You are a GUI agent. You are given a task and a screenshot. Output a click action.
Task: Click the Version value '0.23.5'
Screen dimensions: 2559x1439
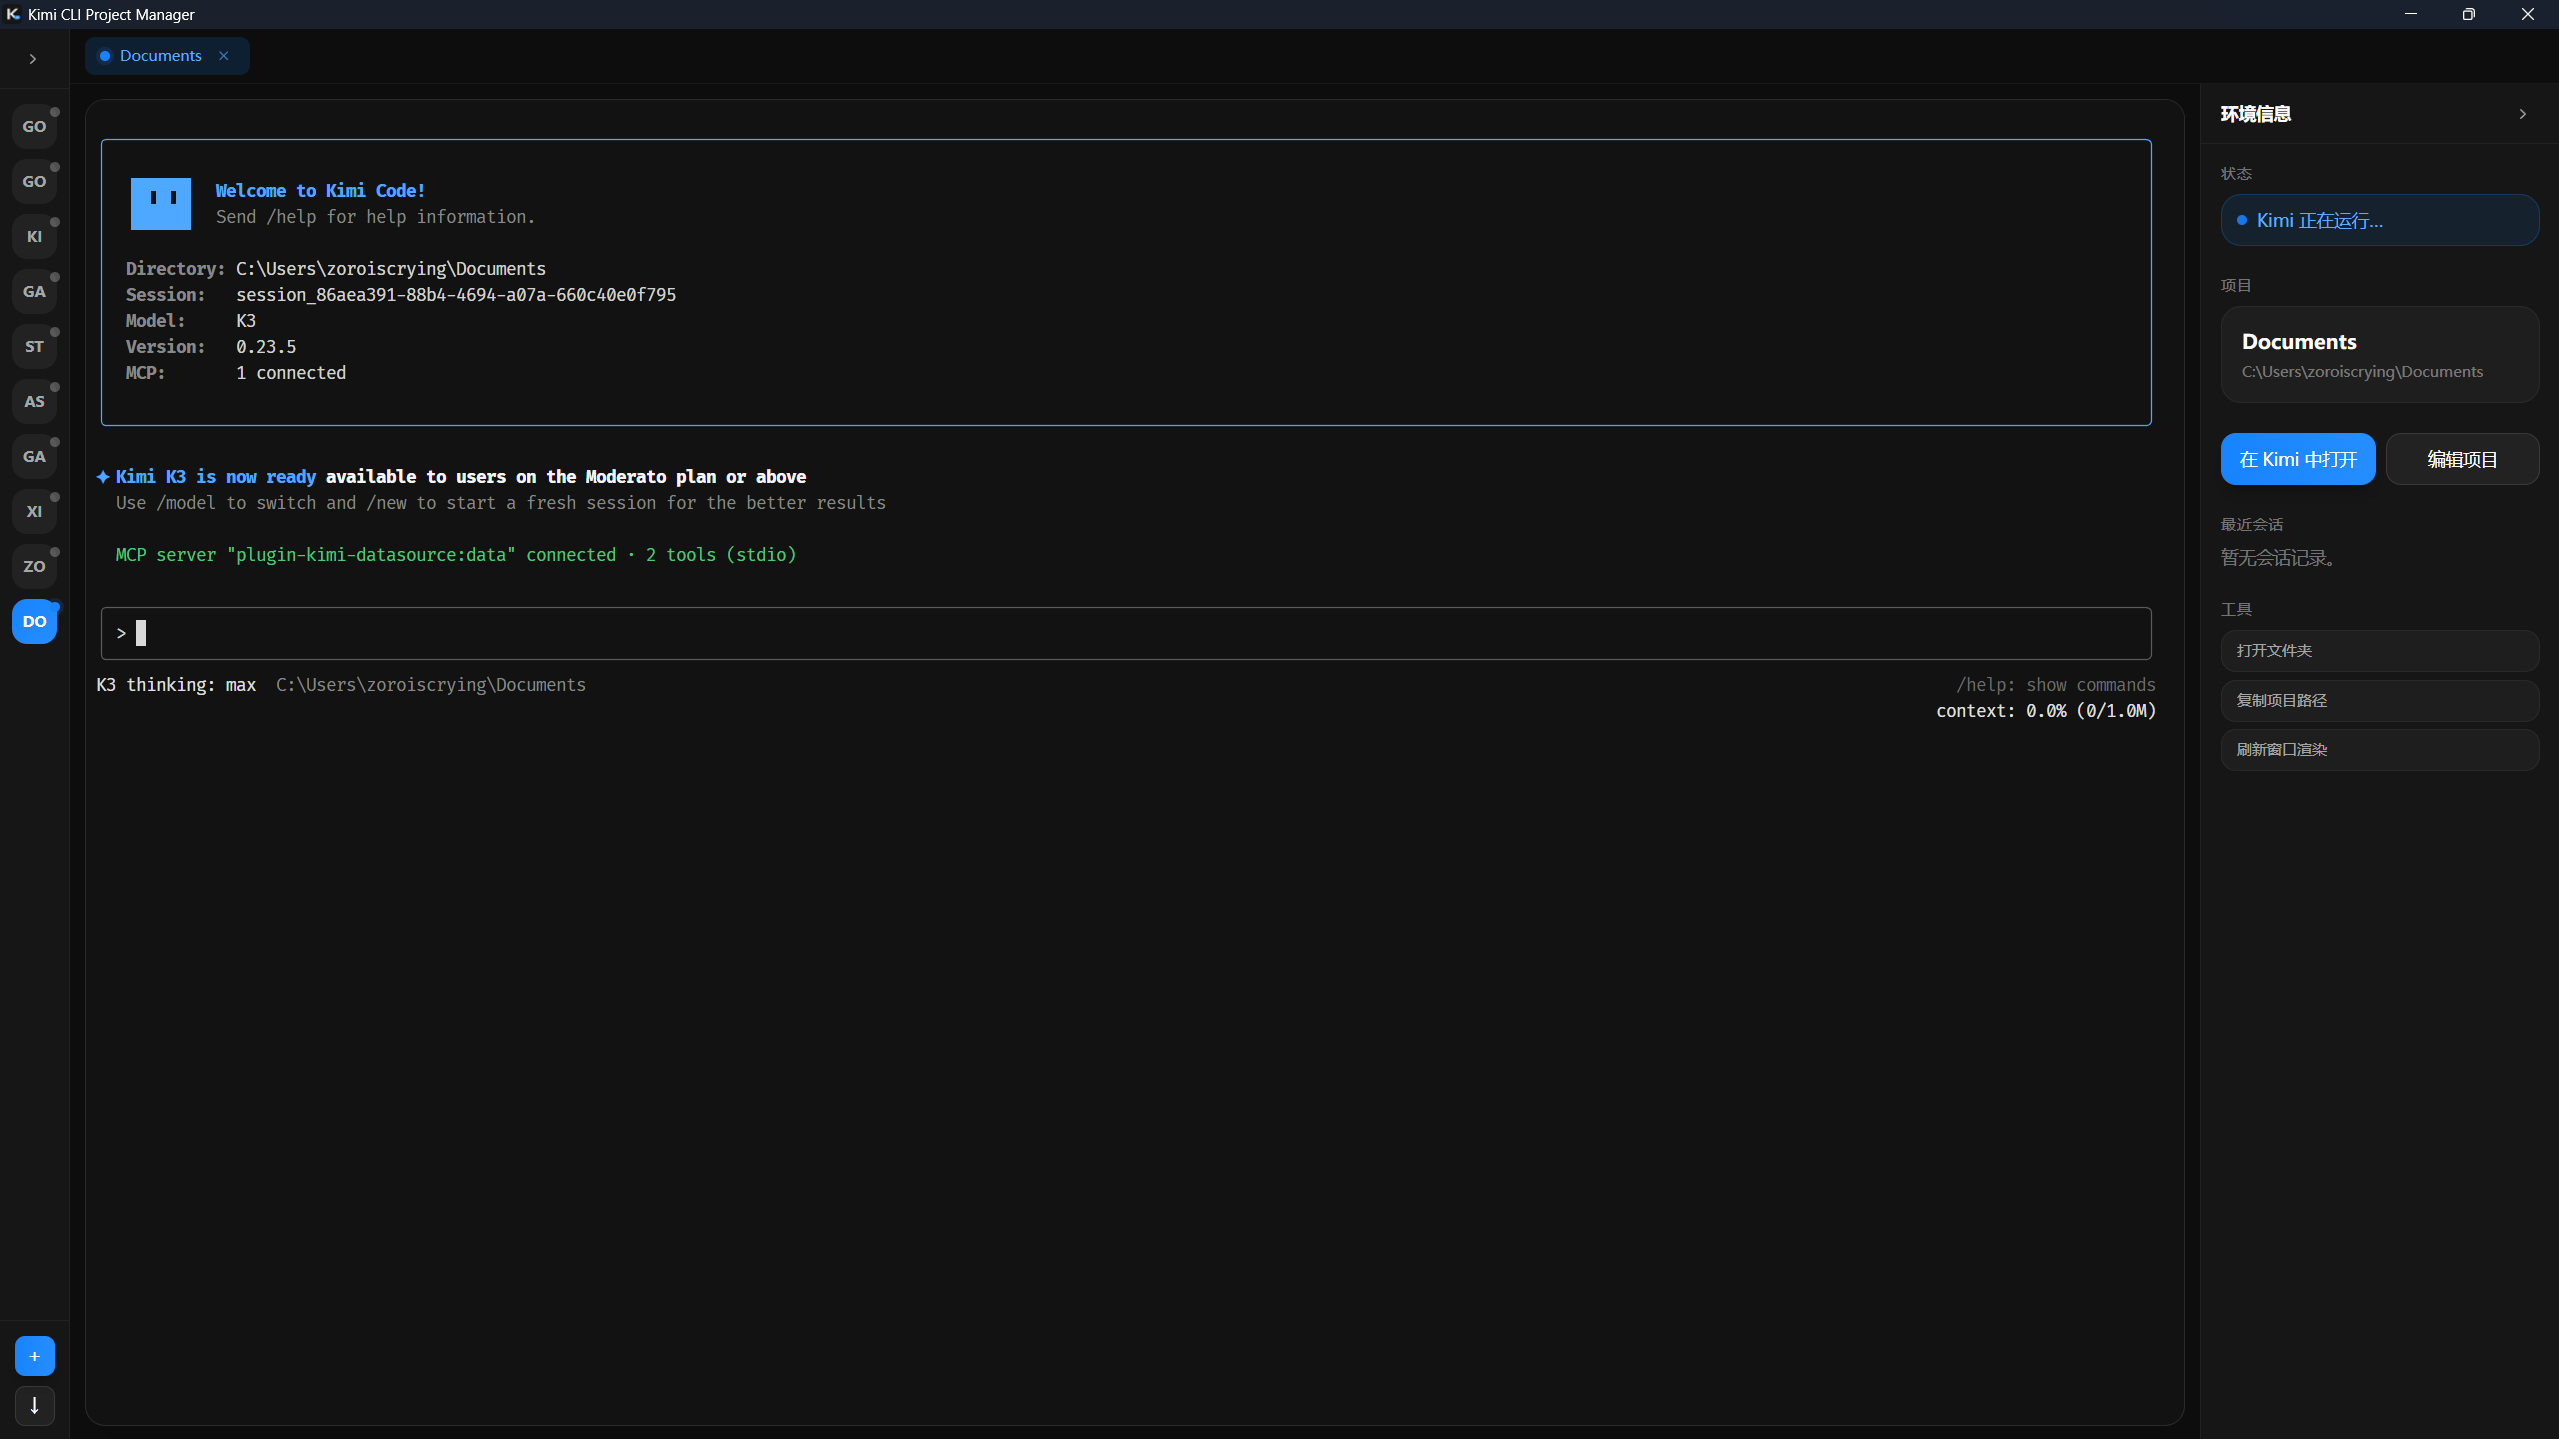click(266, 347)
